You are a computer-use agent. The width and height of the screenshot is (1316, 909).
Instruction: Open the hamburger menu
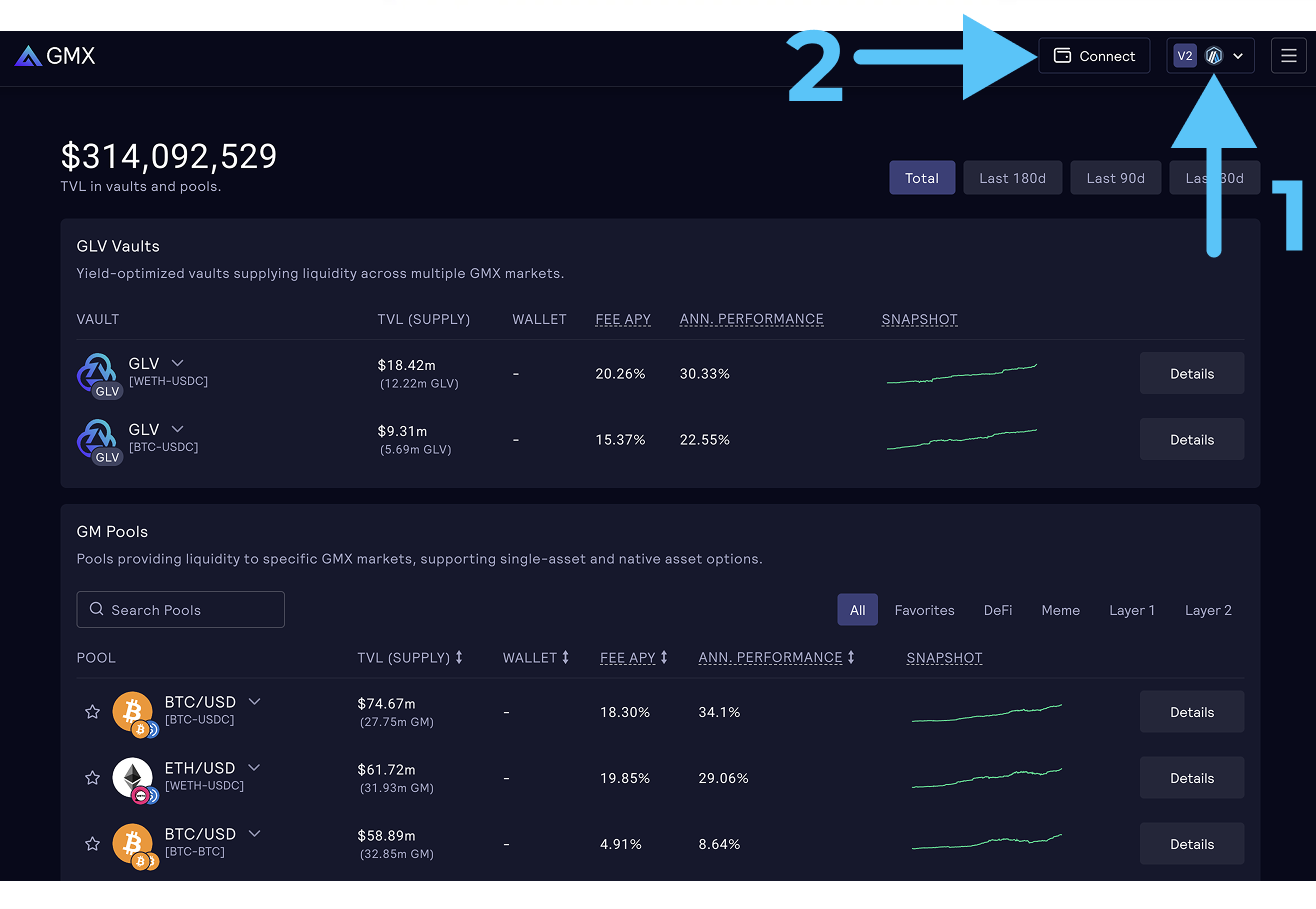coord(1288,56)
